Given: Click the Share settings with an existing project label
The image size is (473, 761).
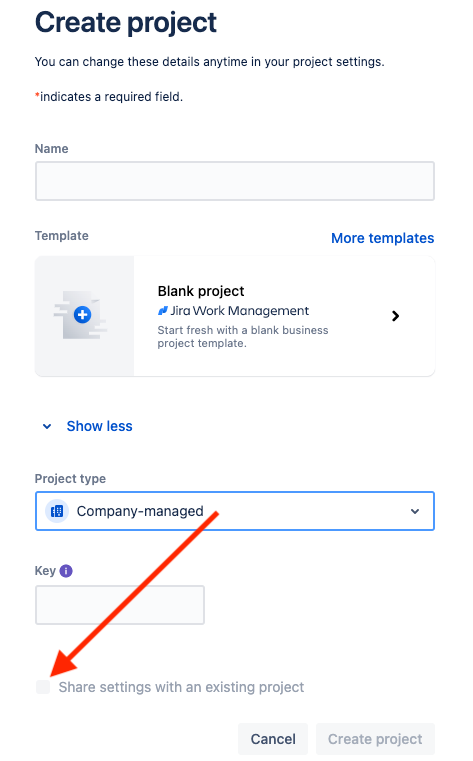Looking at the screenshot, I should [x=181, y=687].
